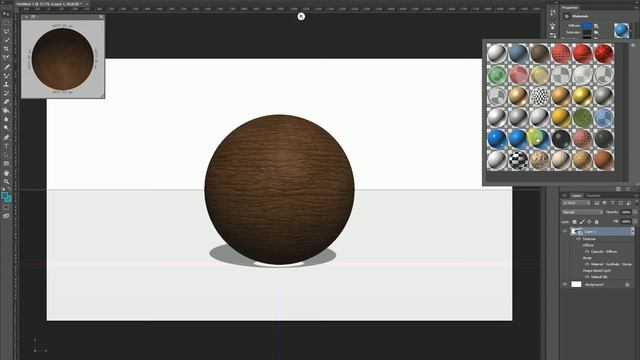The height and width of the screenshot is (360, 640).
Task: Select the Hand tool
Action: [x=6, y=173]
